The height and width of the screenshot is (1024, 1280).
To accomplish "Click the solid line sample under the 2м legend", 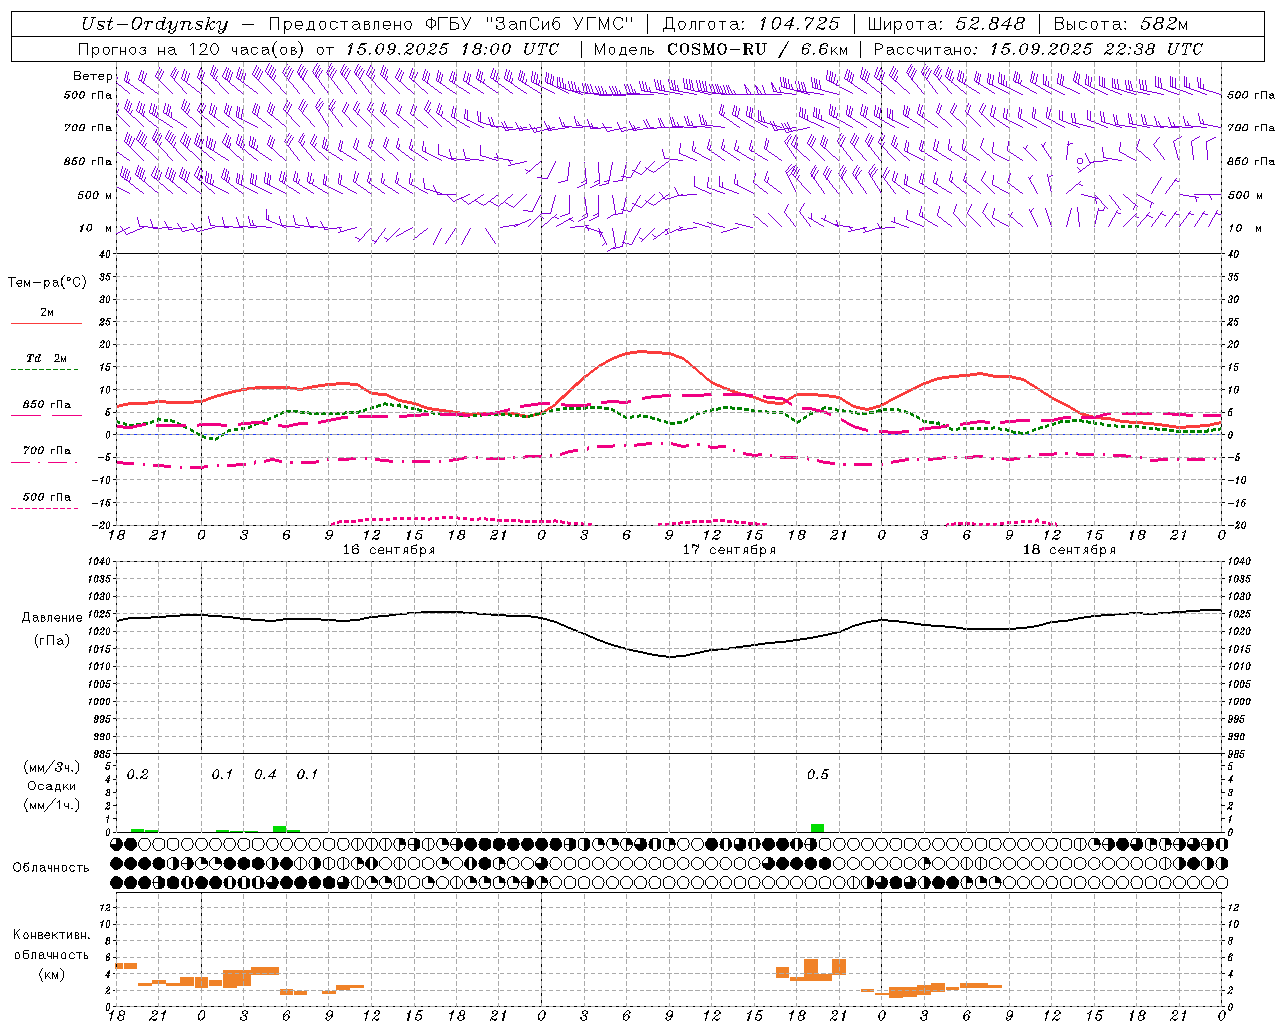I will coord(46,324).
